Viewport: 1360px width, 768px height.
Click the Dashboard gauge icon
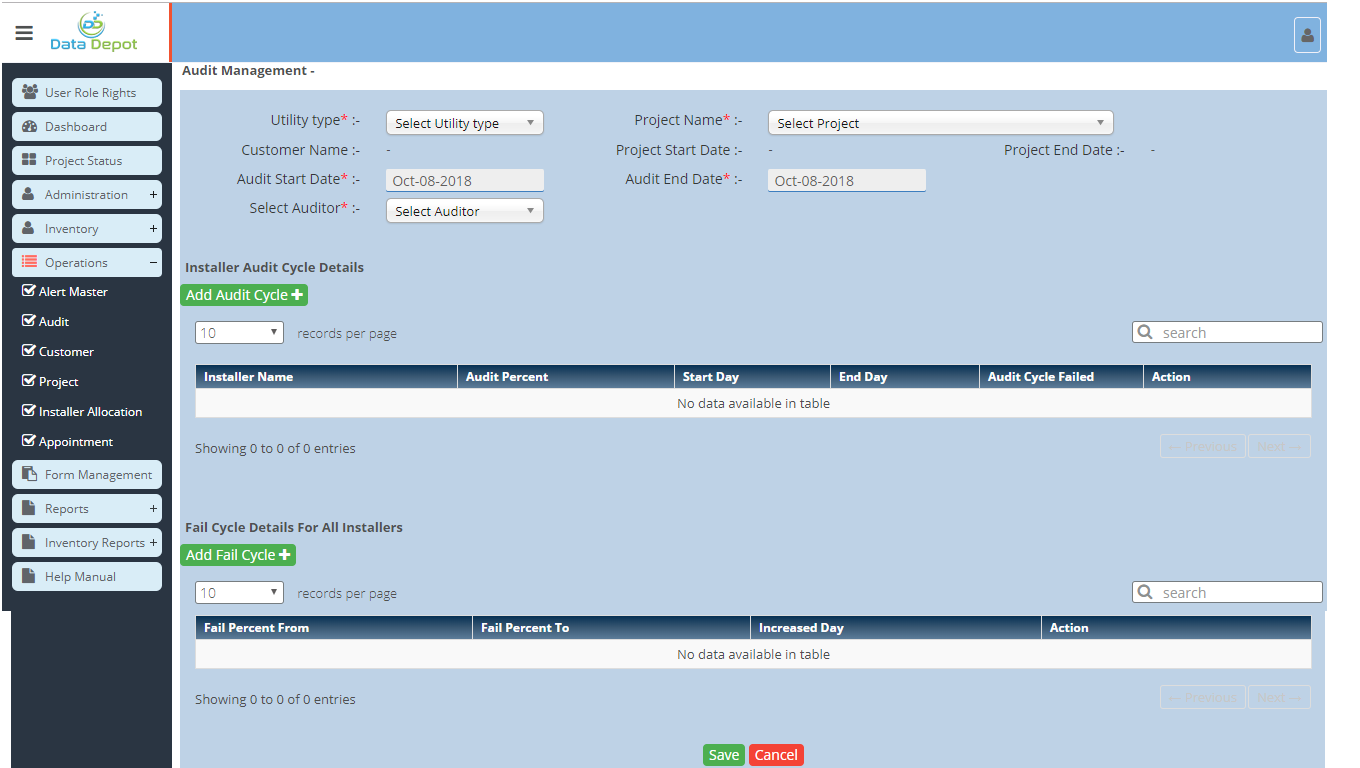[x=29, y=127]
